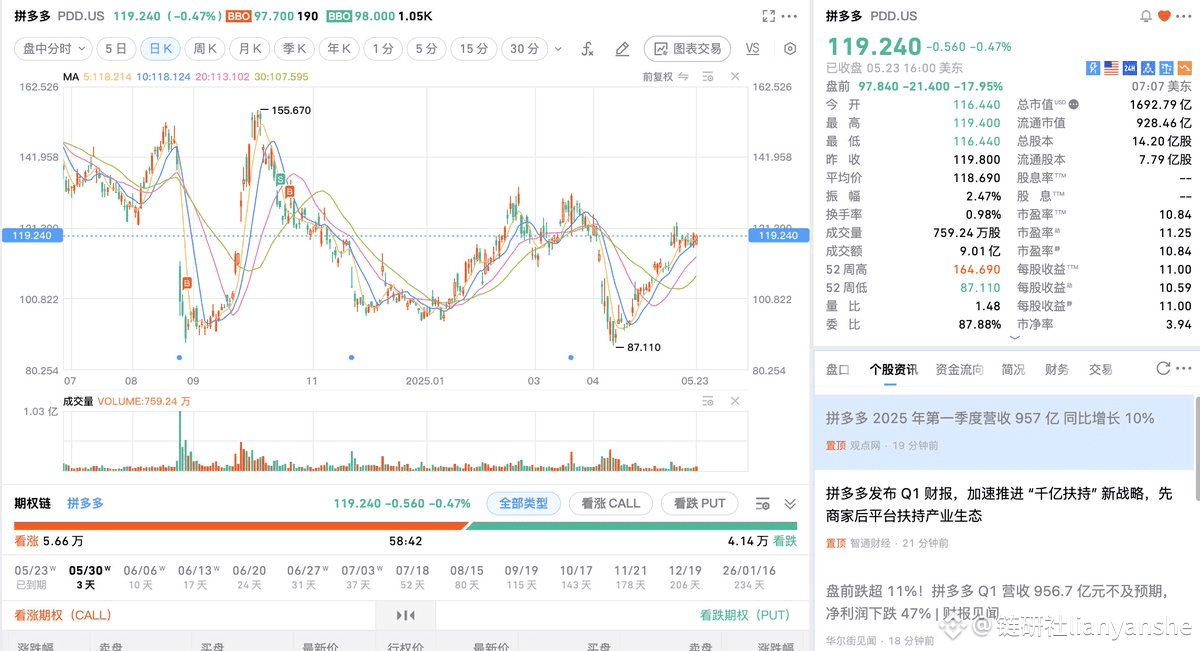
Task: Click the B trade marker near 09
Action: 187,285
